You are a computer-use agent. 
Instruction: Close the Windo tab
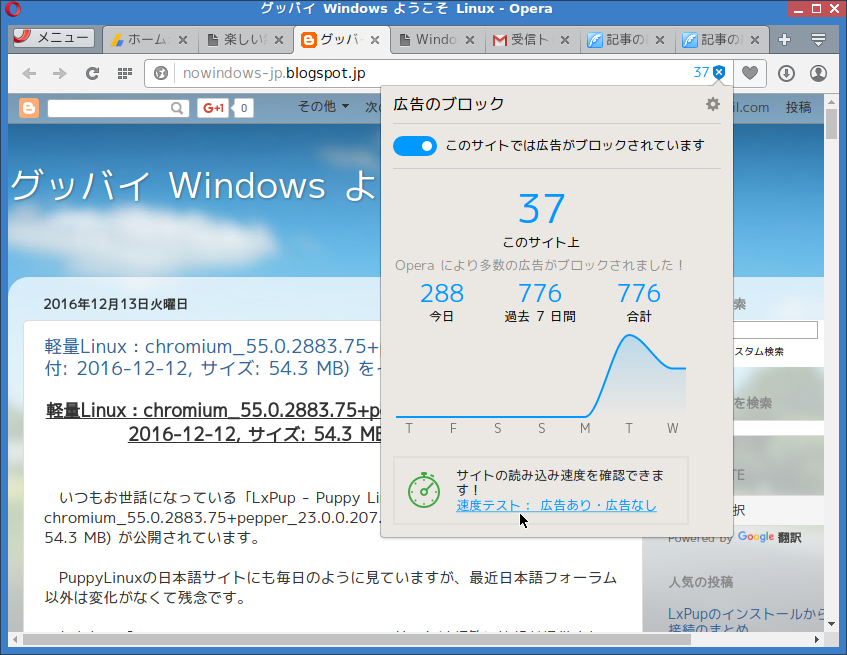tap(470, 40)
